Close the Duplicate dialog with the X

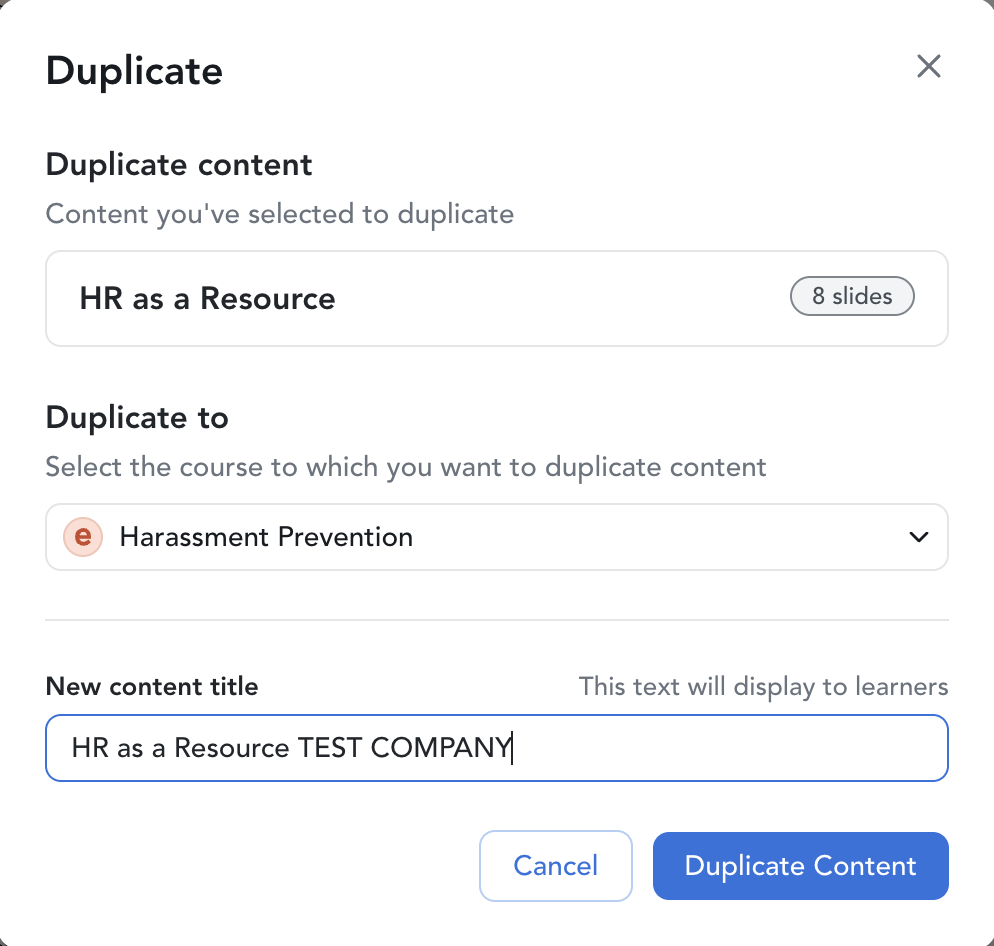tap(929, 67)
